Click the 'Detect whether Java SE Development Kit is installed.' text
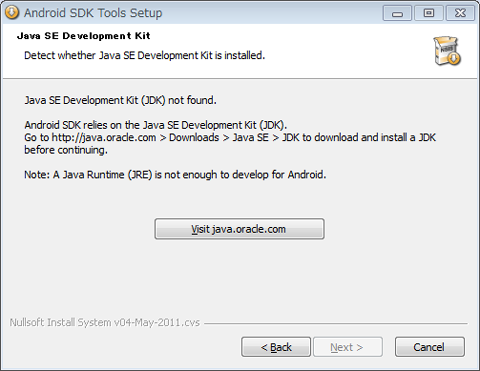Image resolution: width=480 pixels, height=371 pixels. [x=144, y=55]
